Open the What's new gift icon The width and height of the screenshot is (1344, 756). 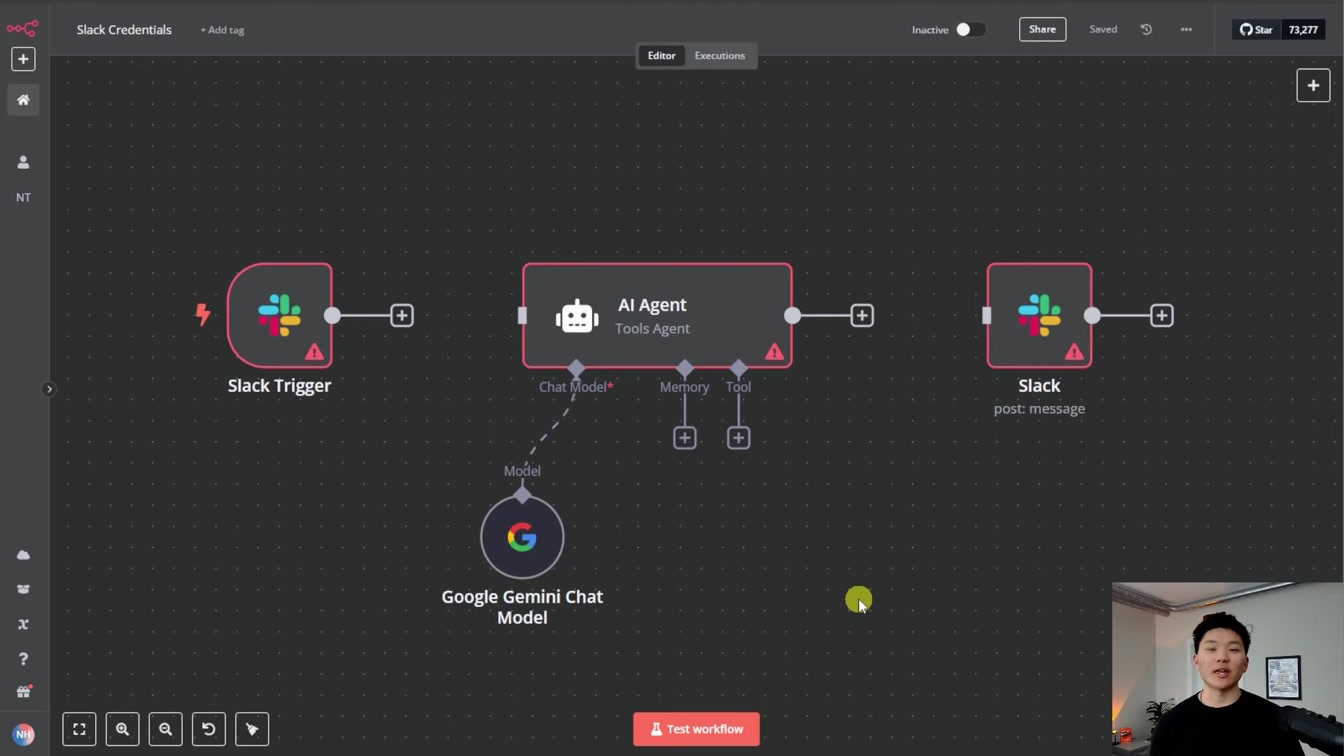24,692
